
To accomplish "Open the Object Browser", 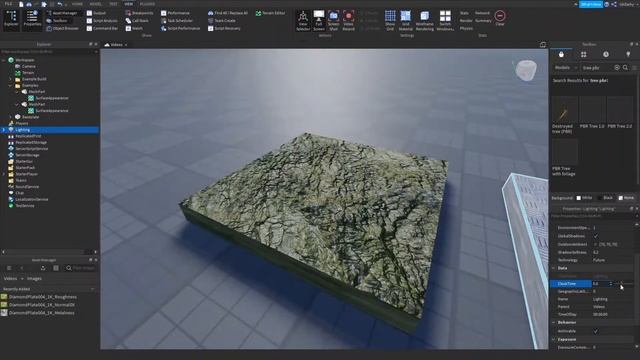I will pos(62,29).
